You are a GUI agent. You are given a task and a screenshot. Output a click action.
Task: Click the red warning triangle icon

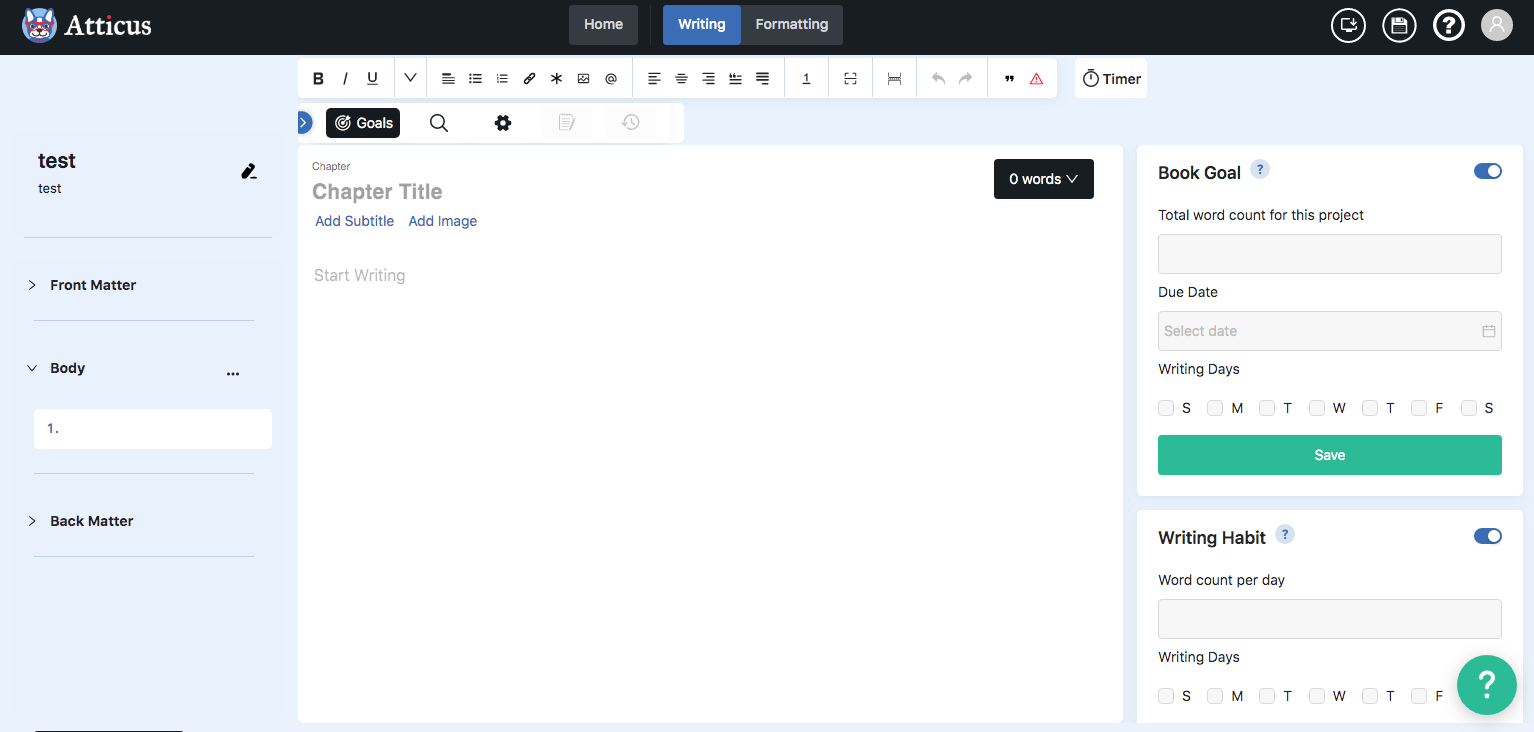1036,78
